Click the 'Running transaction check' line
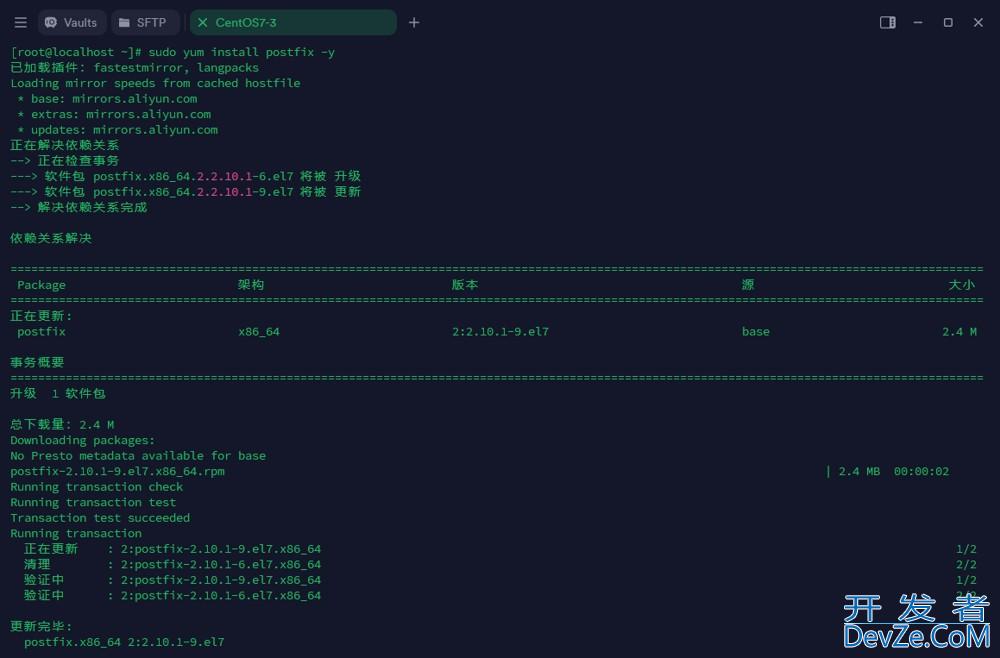This screenshot has height=658, width=1000. click(x=97, y=487)
